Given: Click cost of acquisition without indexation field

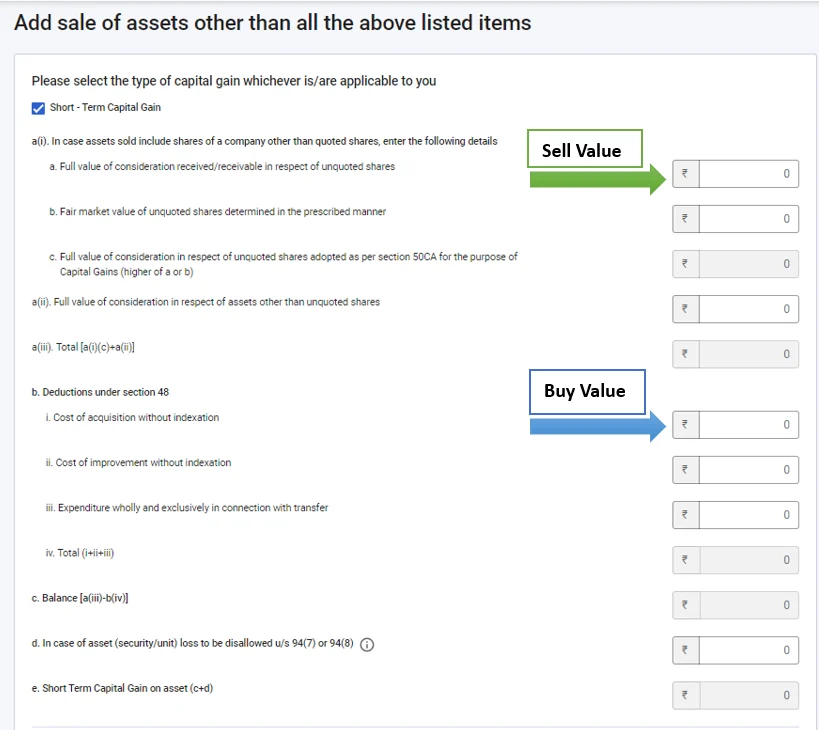Looking at the screenshot, I should pyautogui.click(x=748, y=425).
